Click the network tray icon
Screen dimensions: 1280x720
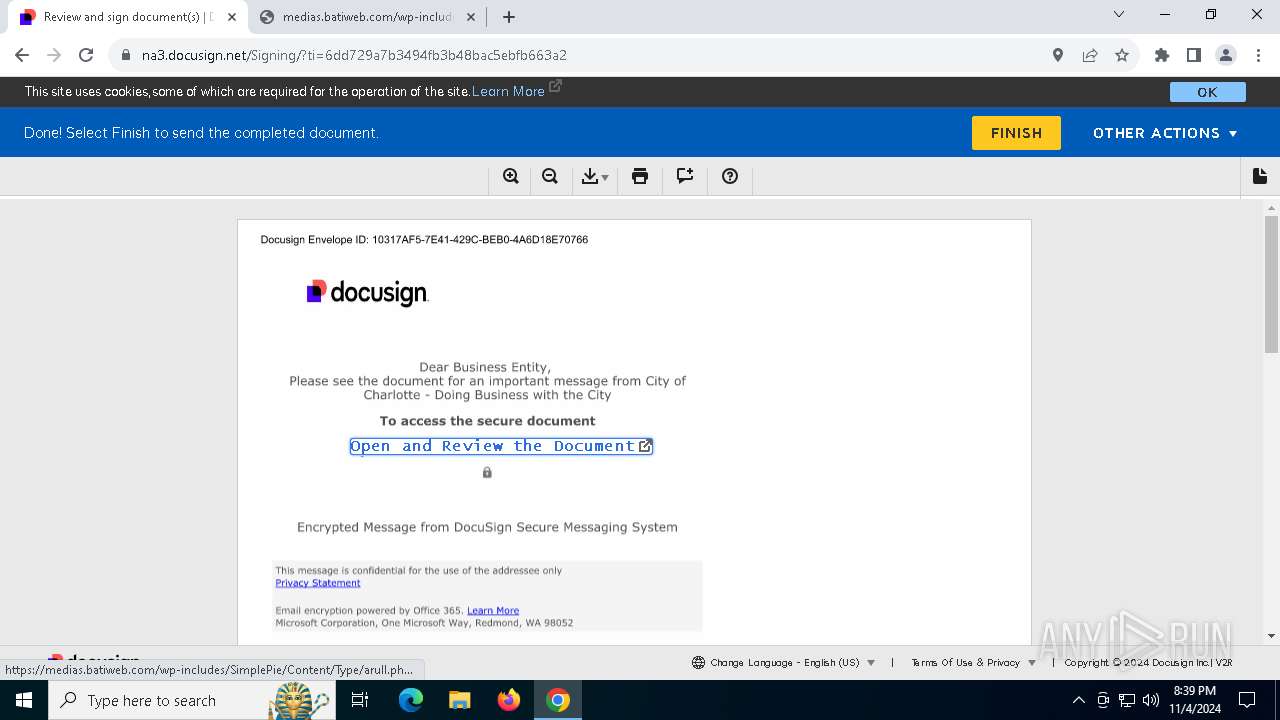pyautogui.click(x=1127, y=700)
